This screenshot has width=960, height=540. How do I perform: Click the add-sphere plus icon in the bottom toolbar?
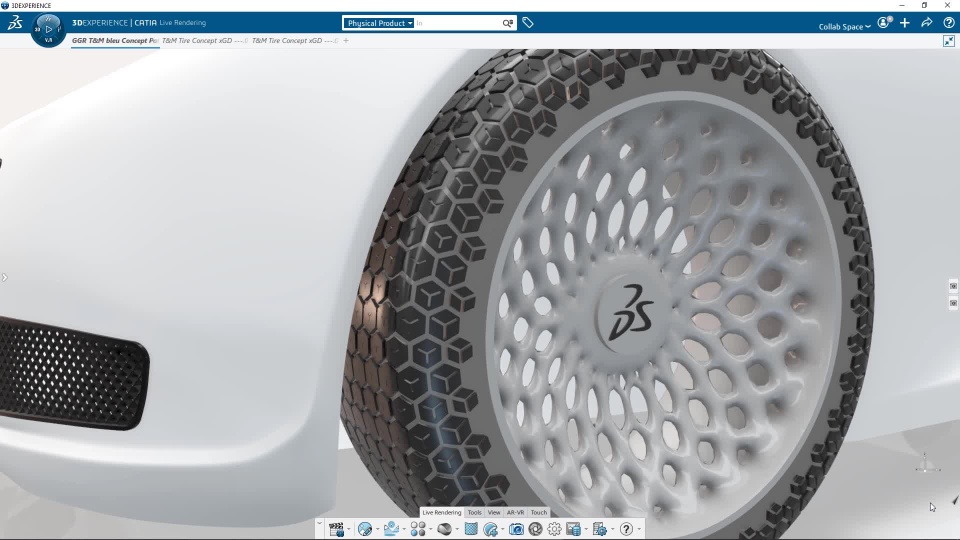pyautogui.click(x=490, y=529)
